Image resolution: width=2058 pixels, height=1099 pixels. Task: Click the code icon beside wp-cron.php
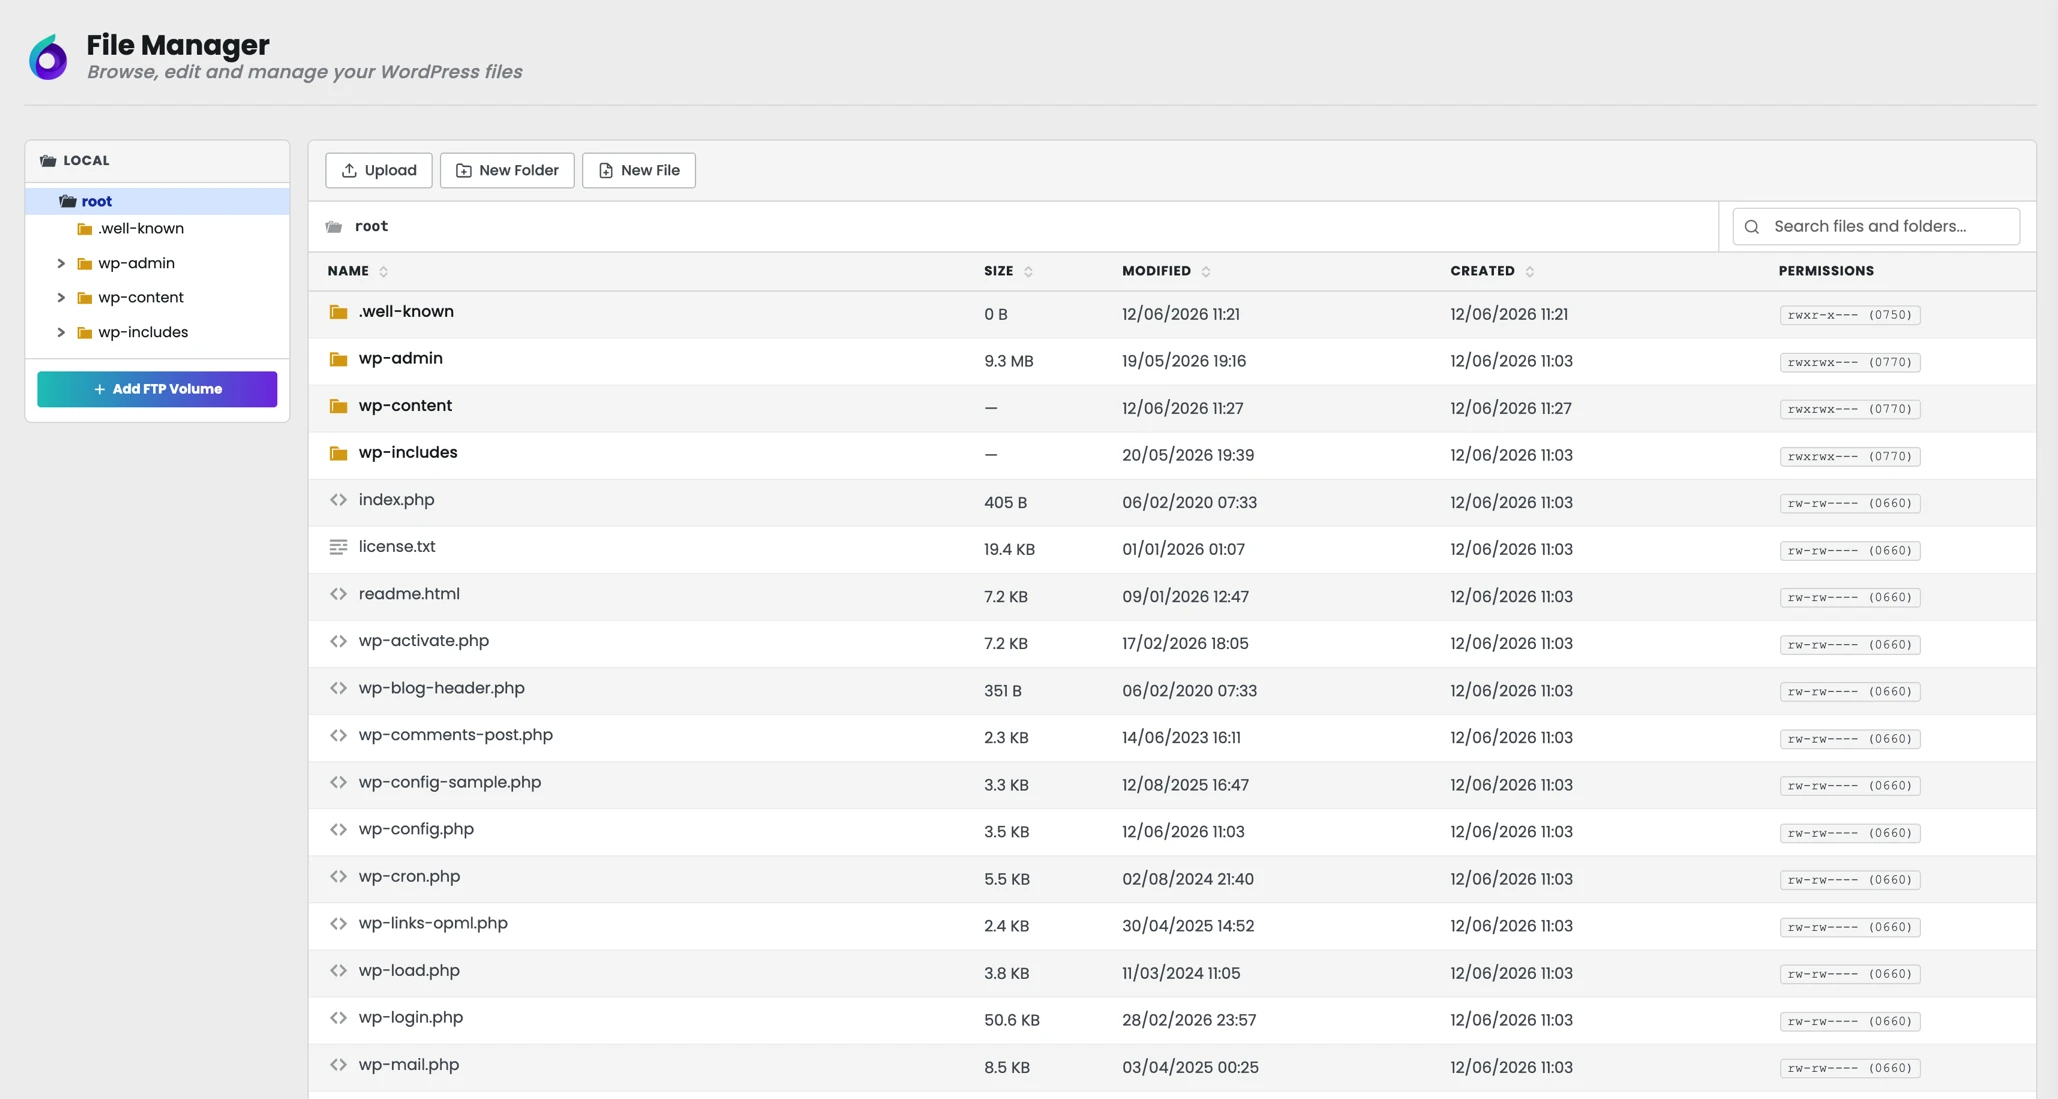point(338,876)
